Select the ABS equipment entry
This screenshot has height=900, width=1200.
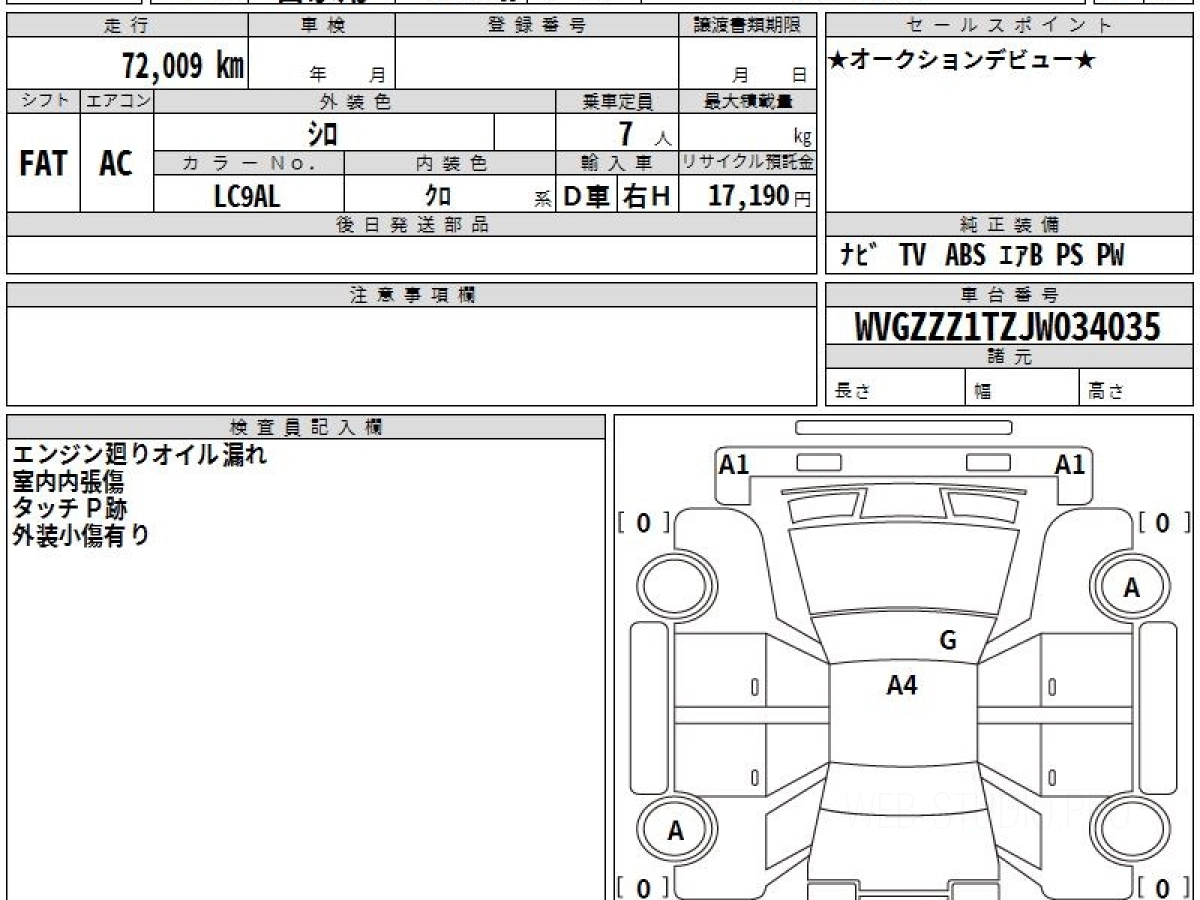click(x=965, y=256)
